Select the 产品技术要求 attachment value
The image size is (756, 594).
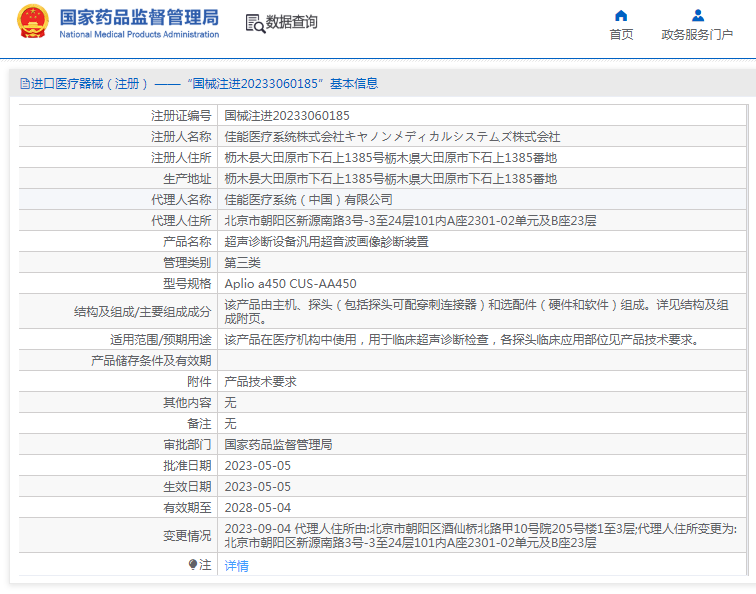click(260, 382)
